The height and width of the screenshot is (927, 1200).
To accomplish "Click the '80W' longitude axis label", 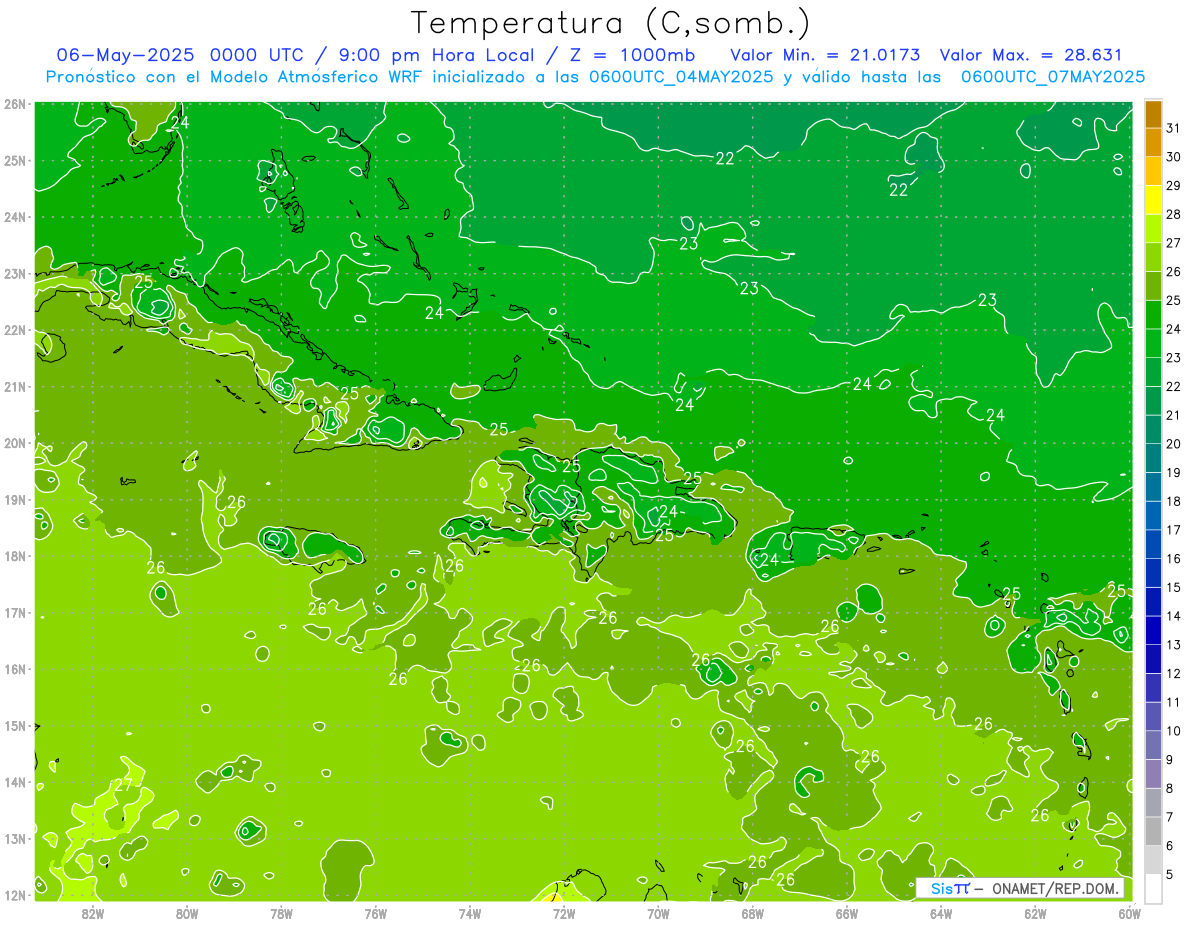I will (x=186, y=912).
